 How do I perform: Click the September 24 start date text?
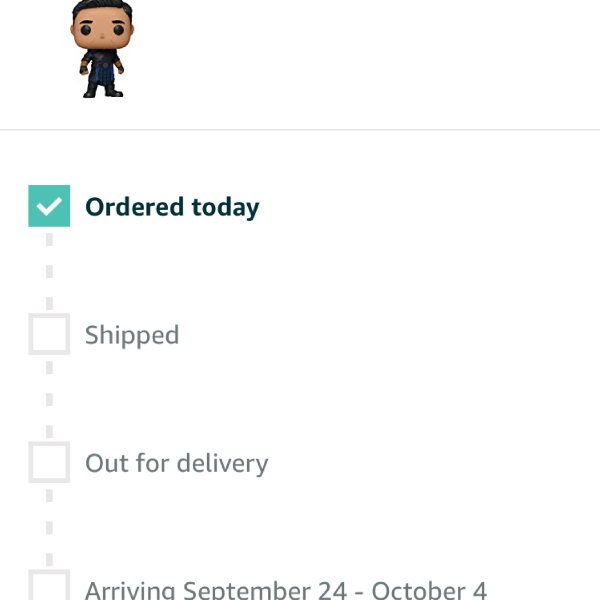[x=265, y=590]
